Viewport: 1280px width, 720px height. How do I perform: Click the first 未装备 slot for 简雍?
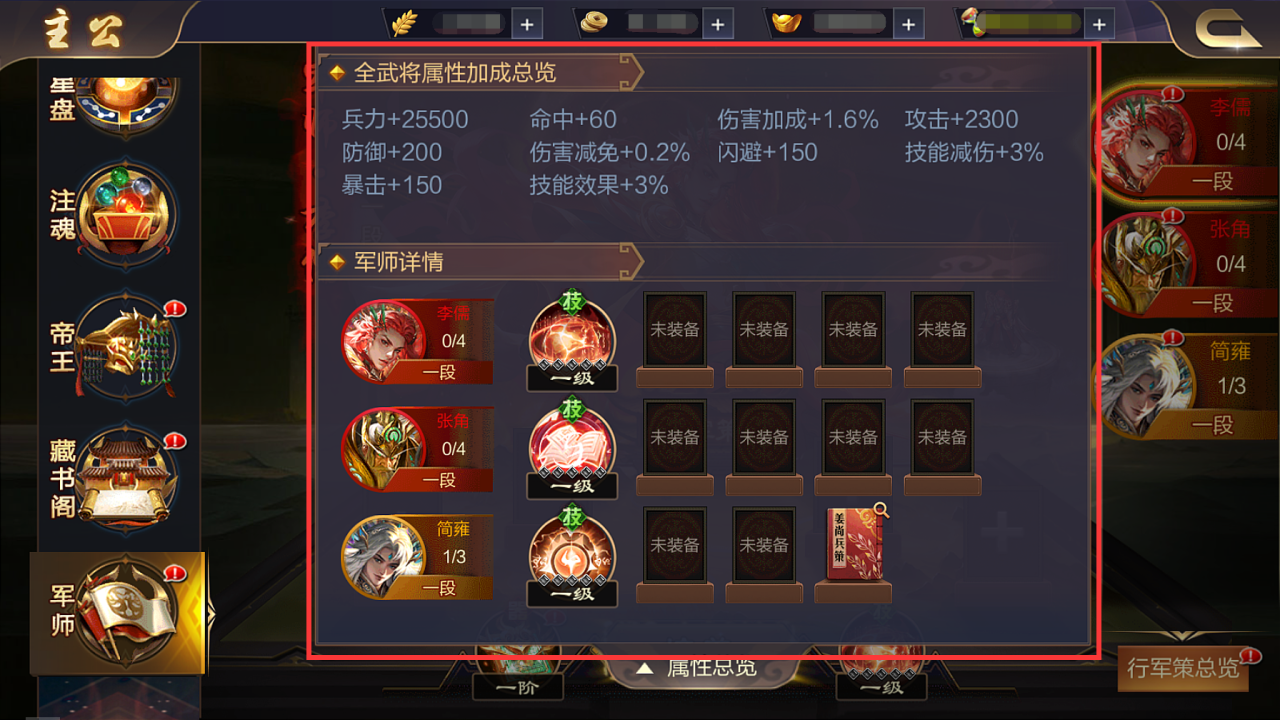675,546
